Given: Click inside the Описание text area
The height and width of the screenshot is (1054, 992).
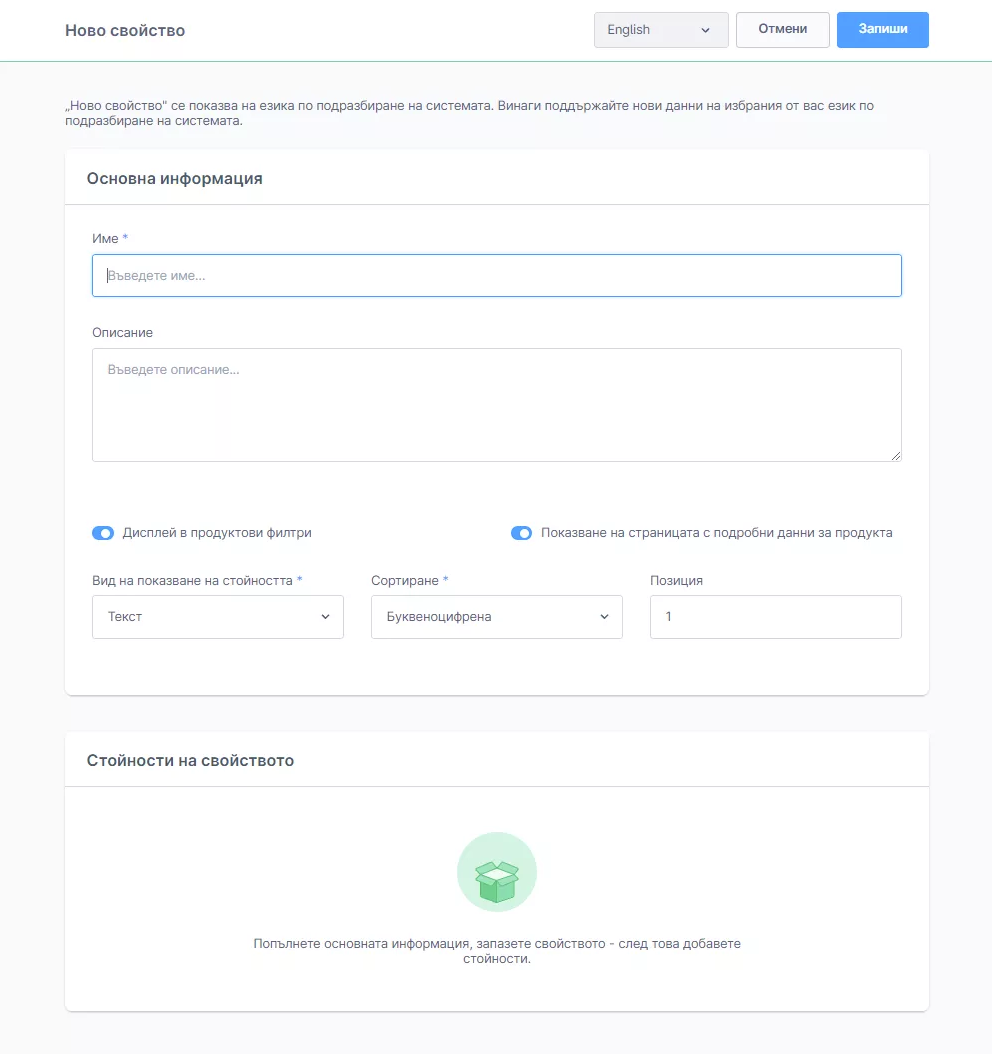Looking at the screenshot, I should [496, 405].
